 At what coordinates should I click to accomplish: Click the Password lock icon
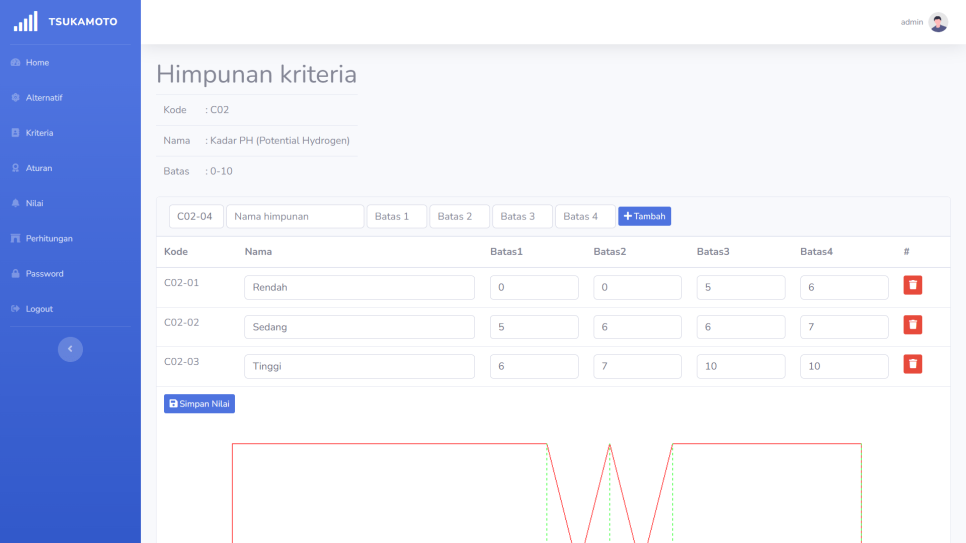coord(15,274)
